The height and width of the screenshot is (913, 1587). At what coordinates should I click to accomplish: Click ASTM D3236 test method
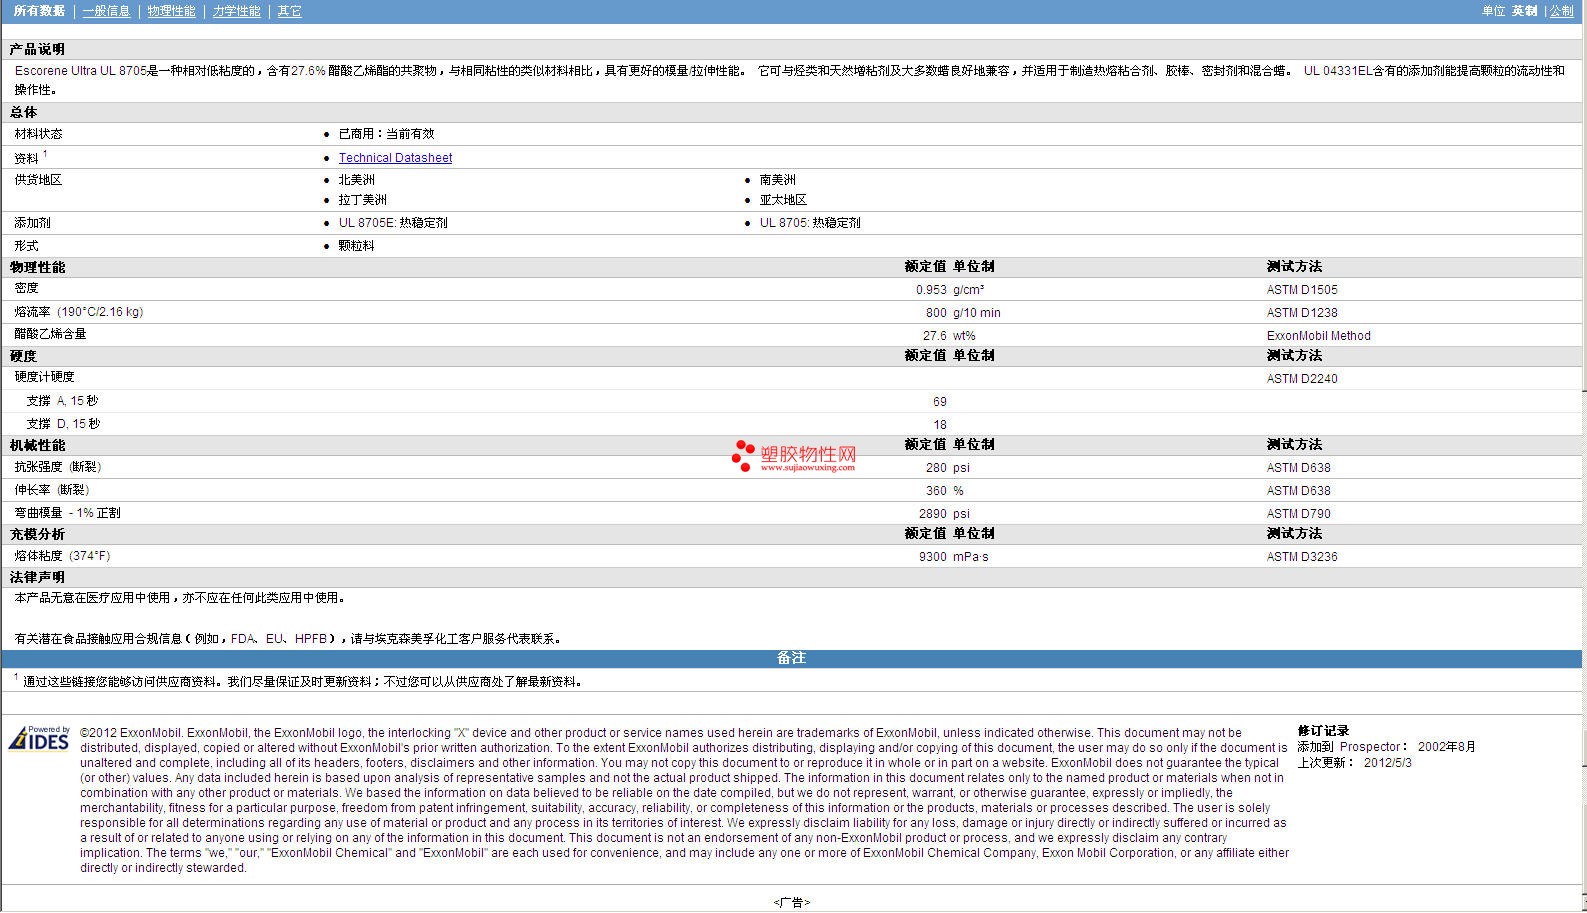[x=1302, y=557]
